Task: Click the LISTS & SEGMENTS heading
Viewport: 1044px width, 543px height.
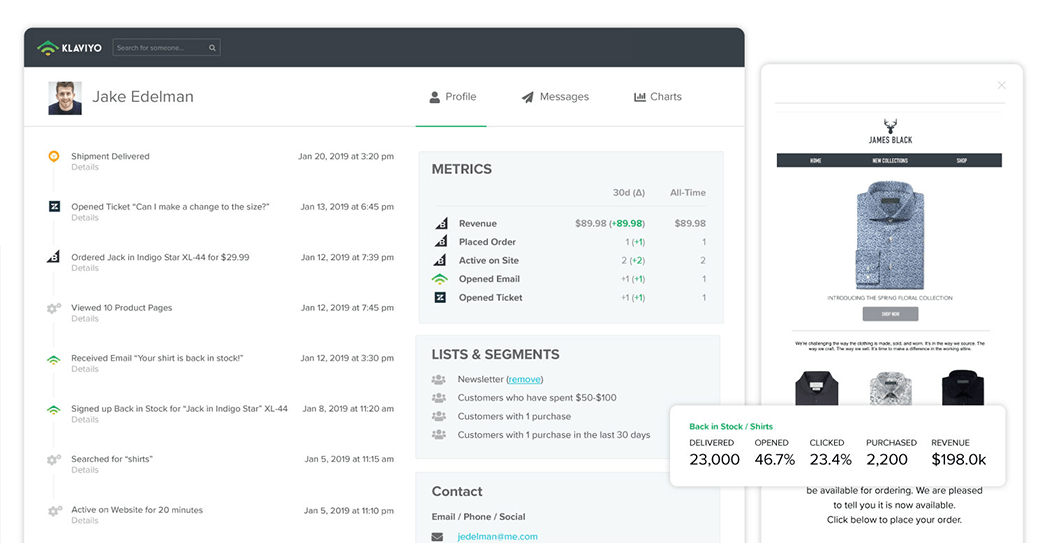Action: pyautogui.click(x=495, y=355)
